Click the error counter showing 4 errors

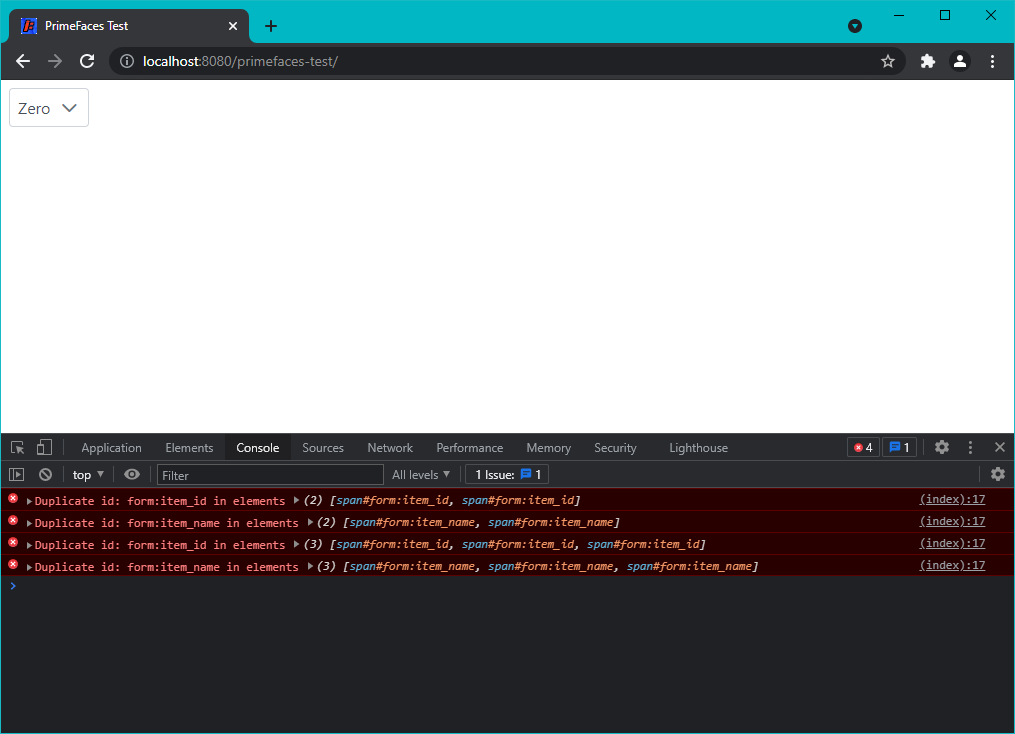point(862,447)
